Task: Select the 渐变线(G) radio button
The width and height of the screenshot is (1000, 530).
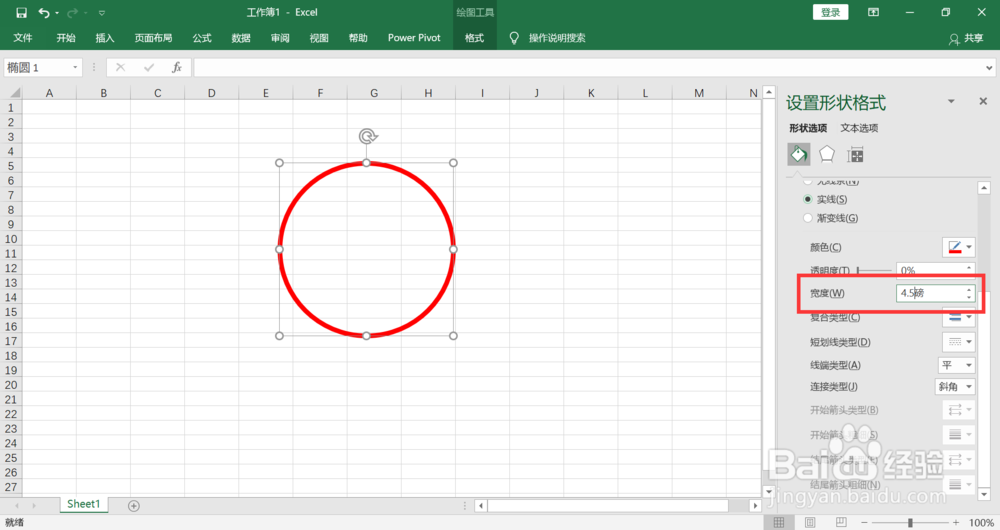Action: (808, 218)
